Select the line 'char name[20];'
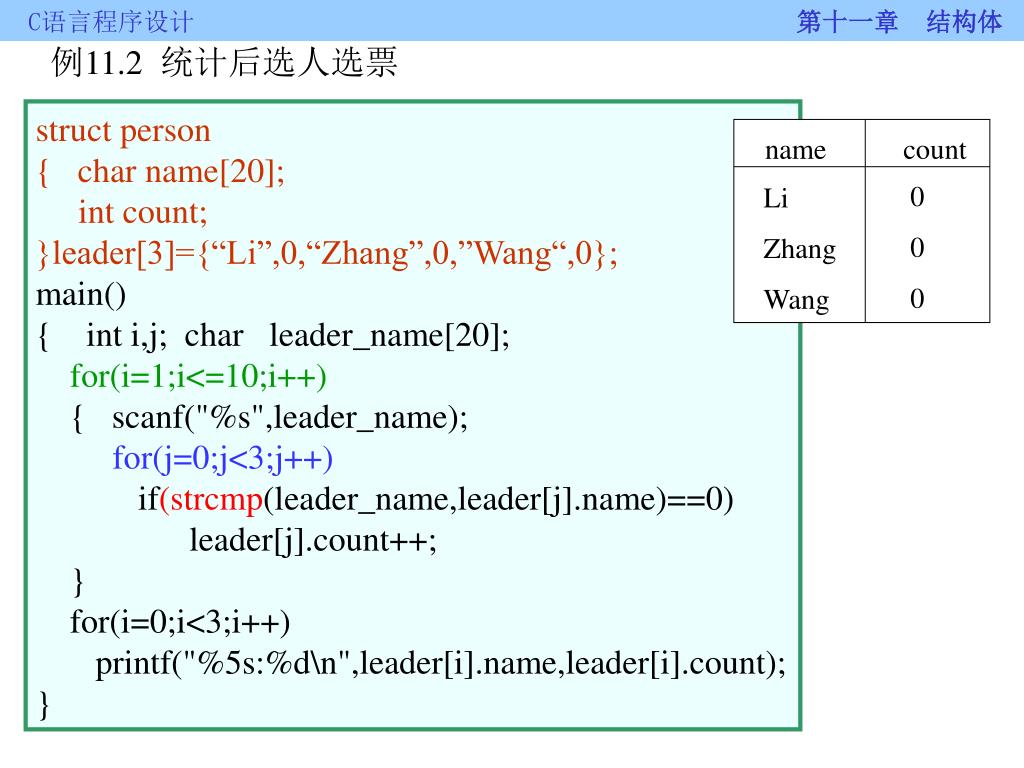The height and width of the screenshot is (768, 1024). point(181,172)
